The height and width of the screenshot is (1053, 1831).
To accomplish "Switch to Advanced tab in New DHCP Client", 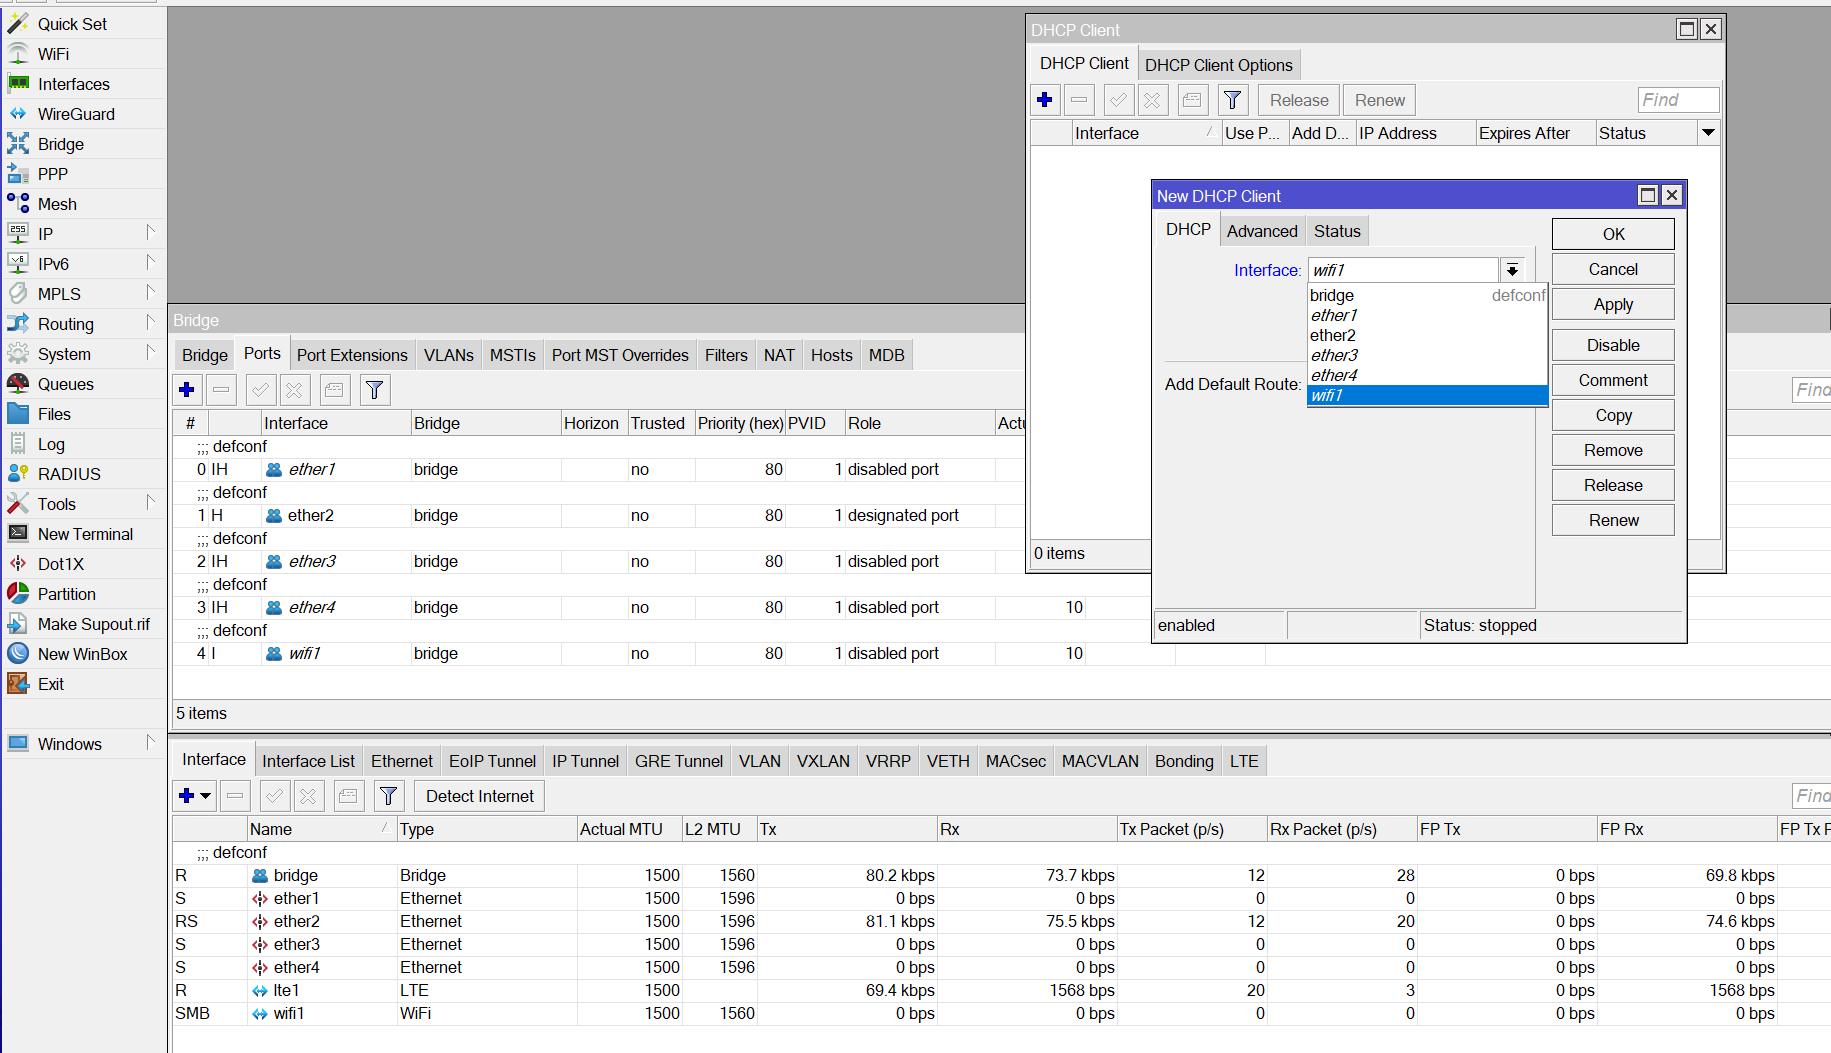I will tap(1262, 231).
